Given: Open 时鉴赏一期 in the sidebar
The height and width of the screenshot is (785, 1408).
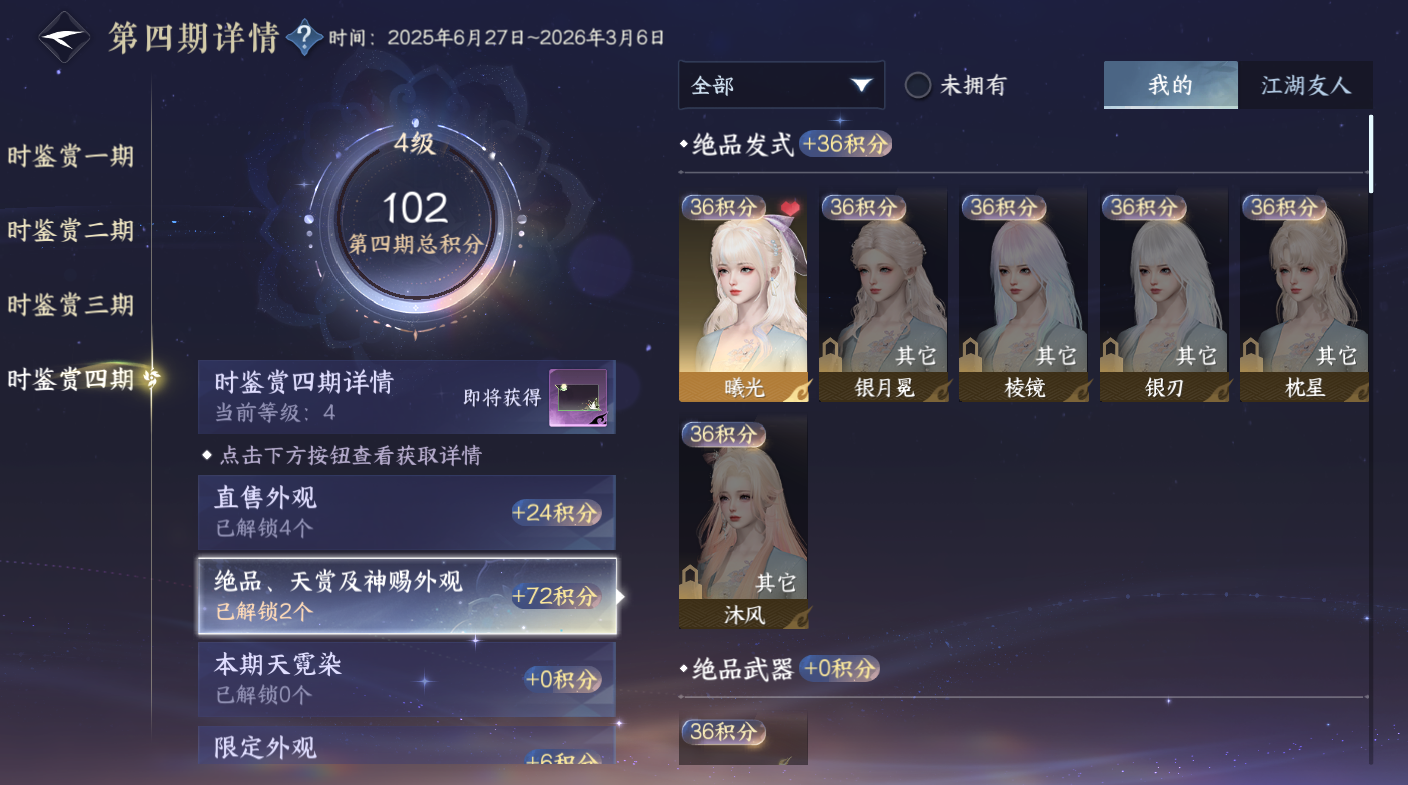Looking at the screenshot, I should 71,157.
